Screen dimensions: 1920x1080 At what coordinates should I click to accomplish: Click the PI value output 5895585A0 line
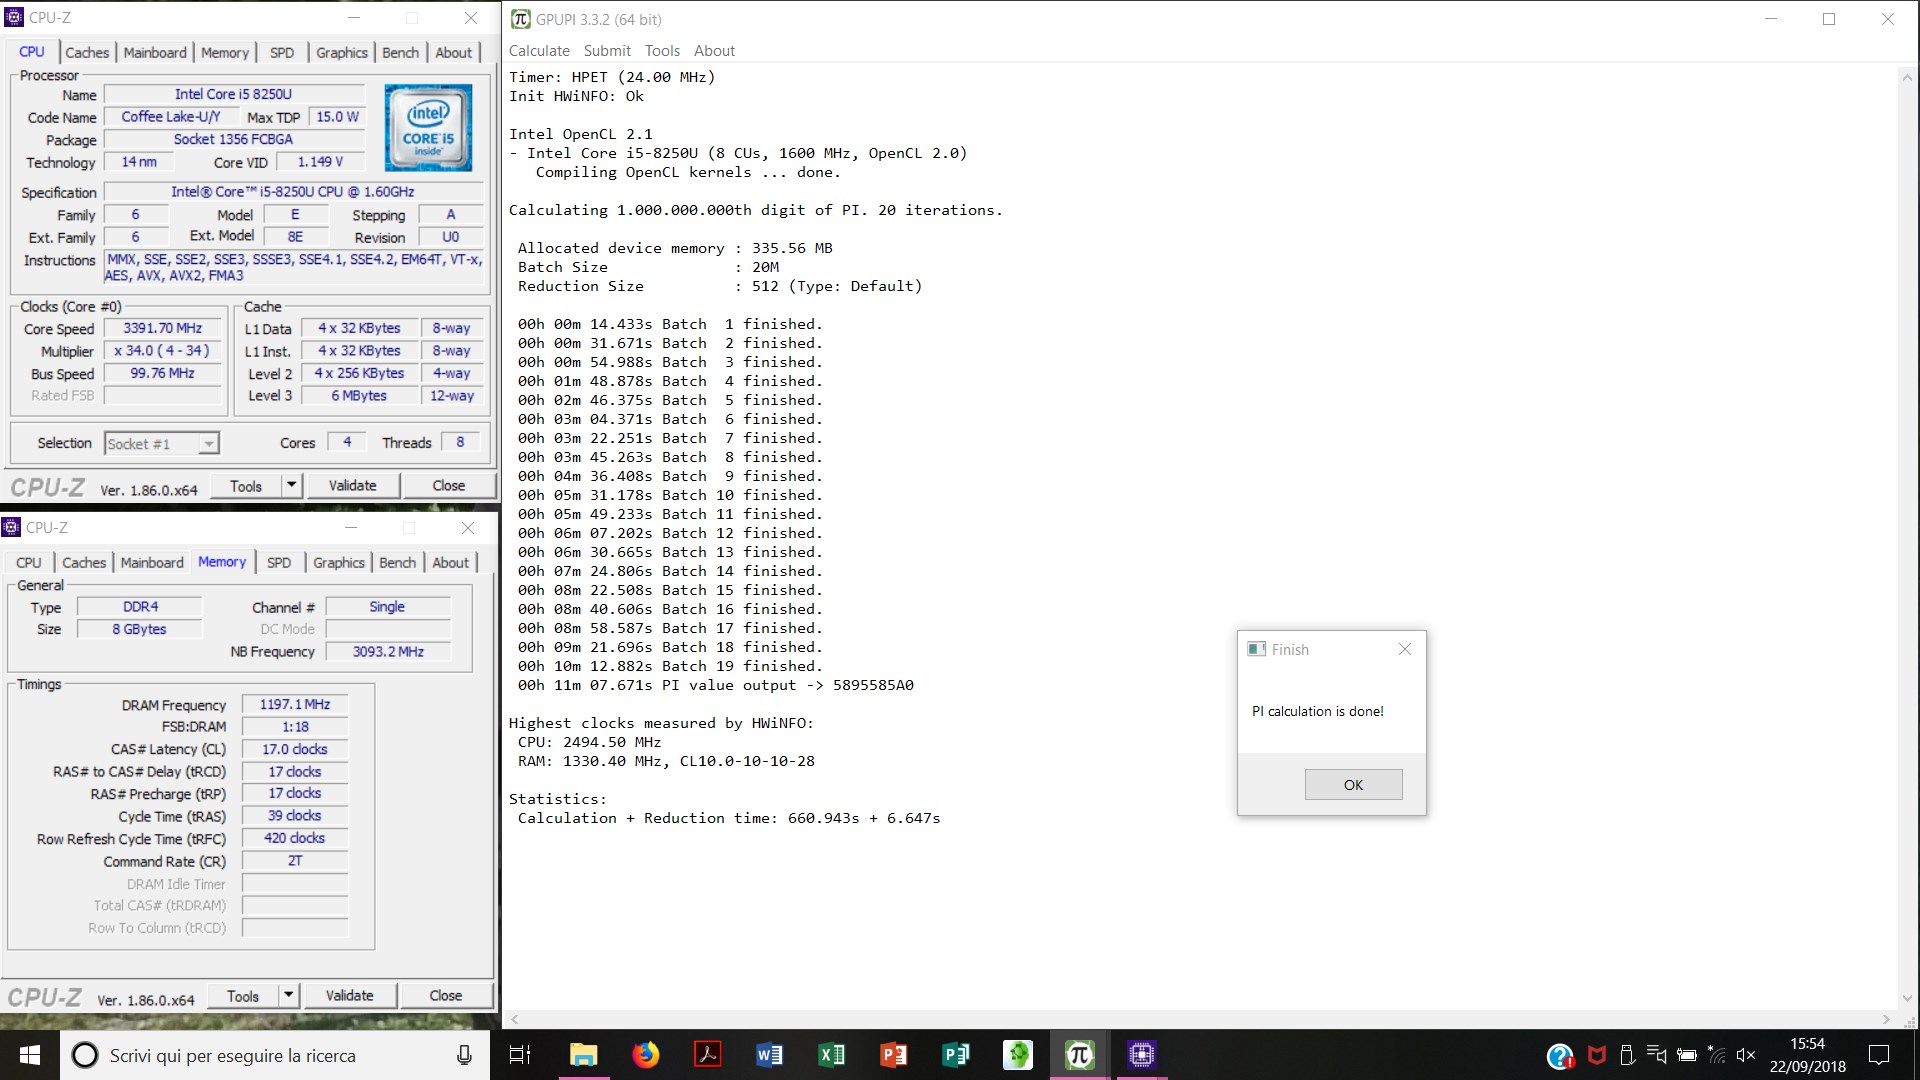716,685
